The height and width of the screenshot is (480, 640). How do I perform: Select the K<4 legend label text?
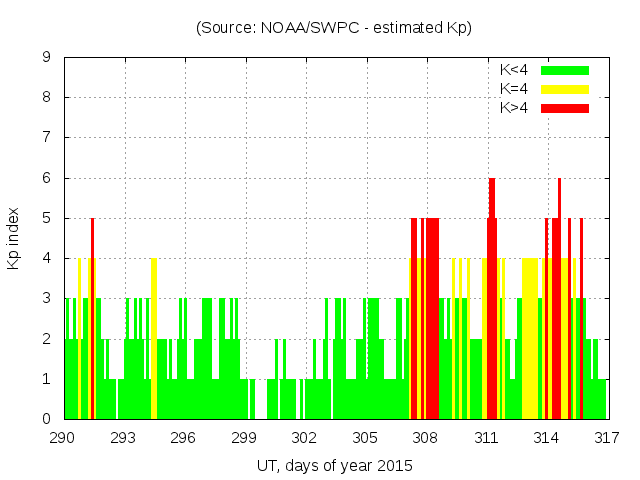coord(514,70)
